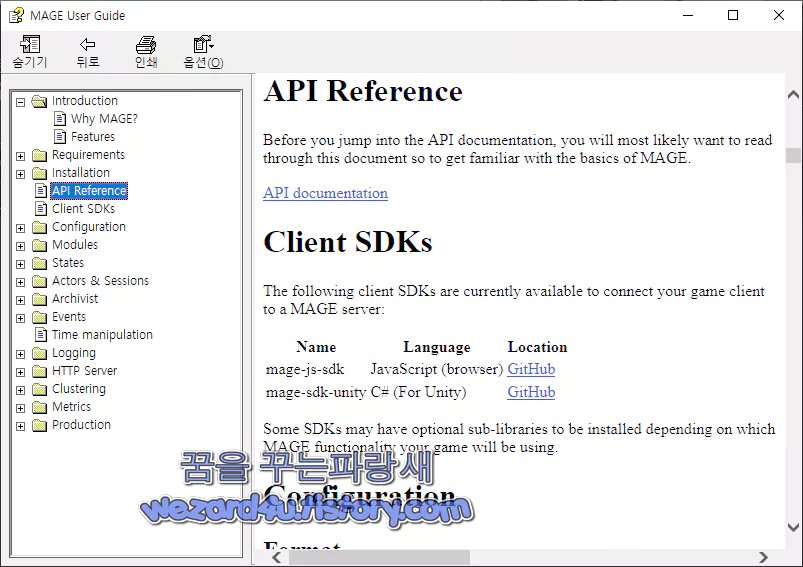
Task: Click the Installation folder icon
Action: point(39,173)
